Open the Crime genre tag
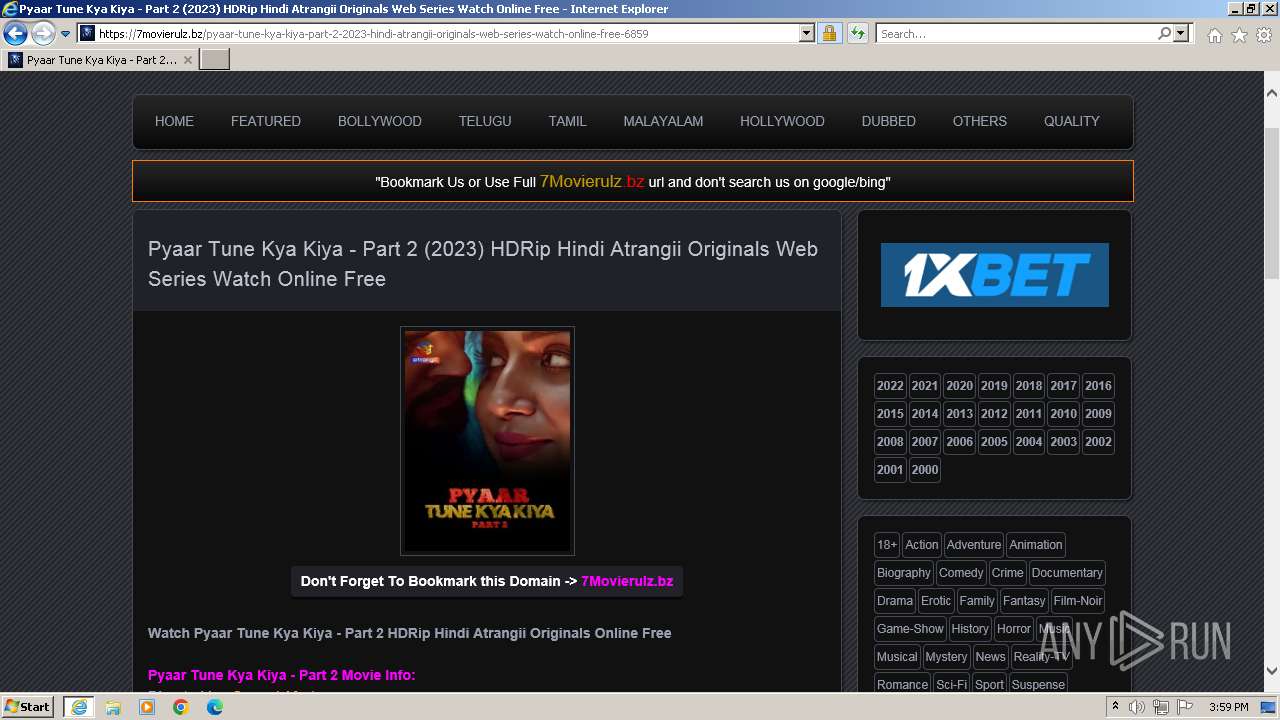Viewport: 1280px width, 720px height. point(1008,573)
